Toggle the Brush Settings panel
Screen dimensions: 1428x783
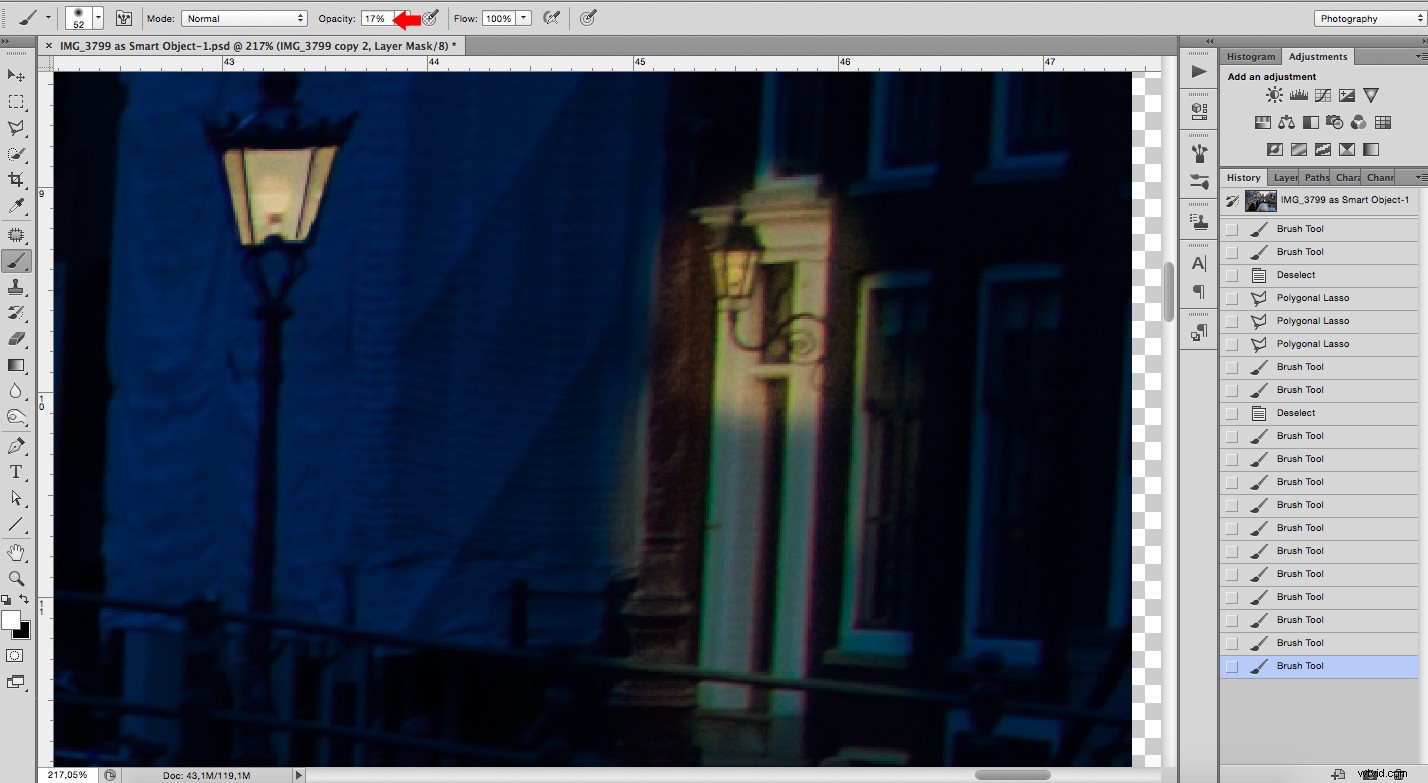click(124, 17)
